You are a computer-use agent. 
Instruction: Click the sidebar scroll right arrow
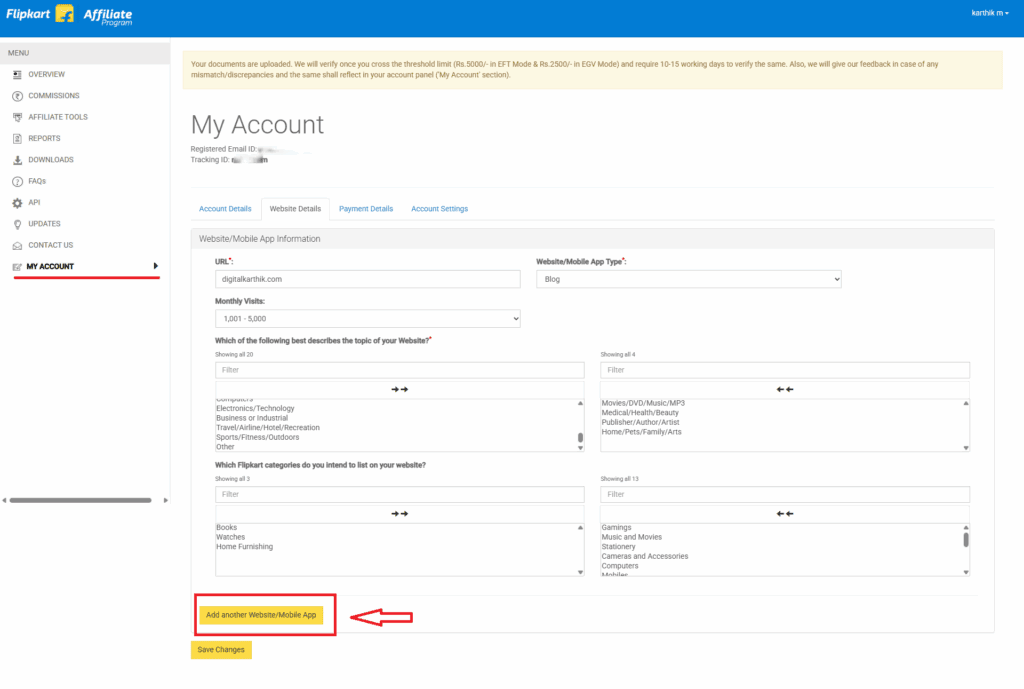(165, 501)
